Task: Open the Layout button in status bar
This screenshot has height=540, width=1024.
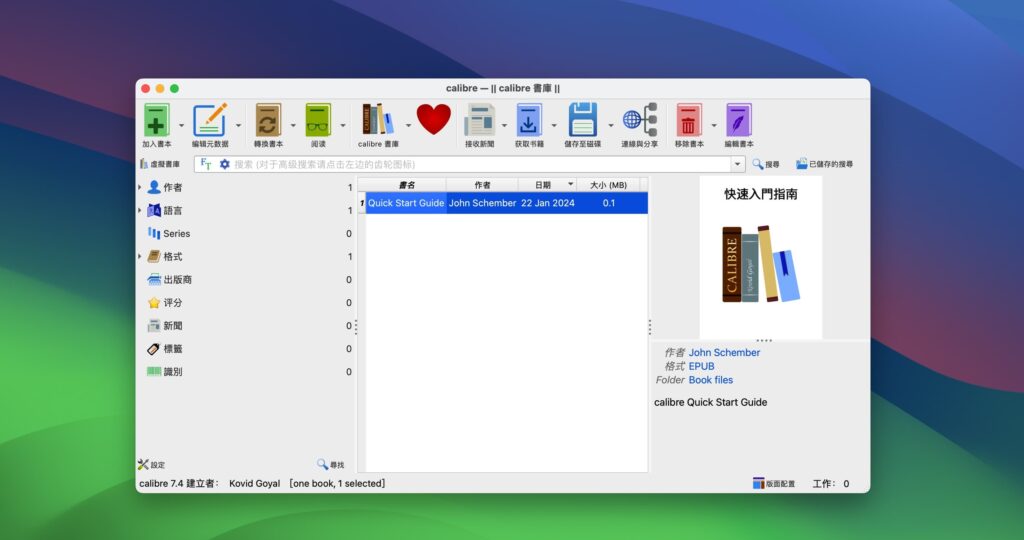Action: (774, 483)
